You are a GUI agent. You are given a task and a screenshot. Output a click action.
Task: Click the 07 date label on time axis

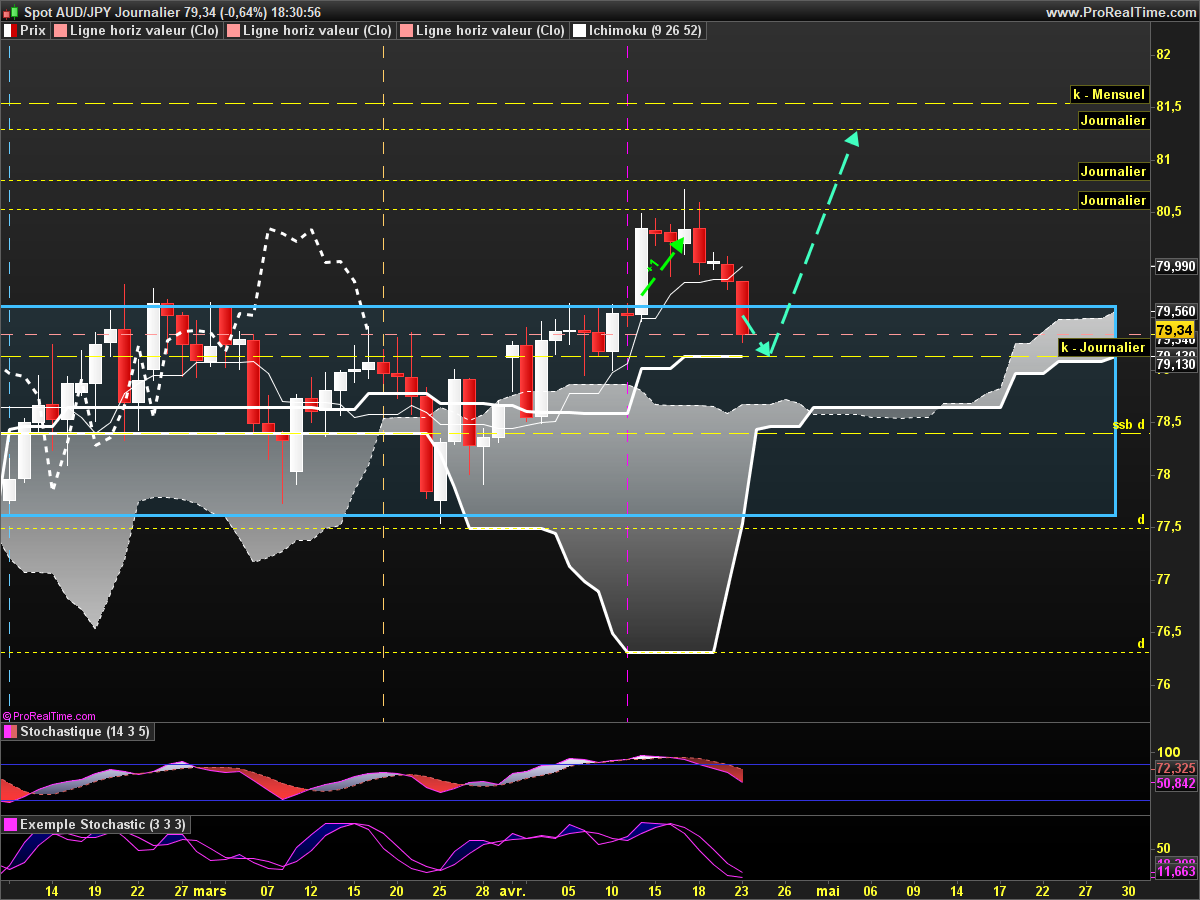point(268,890)
